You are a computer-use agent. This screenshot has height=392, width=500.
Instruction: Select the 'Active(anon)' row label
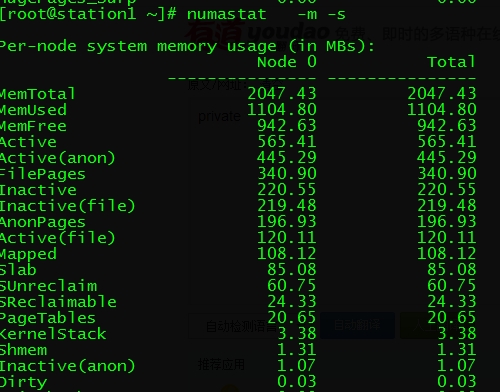tap(58, 158)
